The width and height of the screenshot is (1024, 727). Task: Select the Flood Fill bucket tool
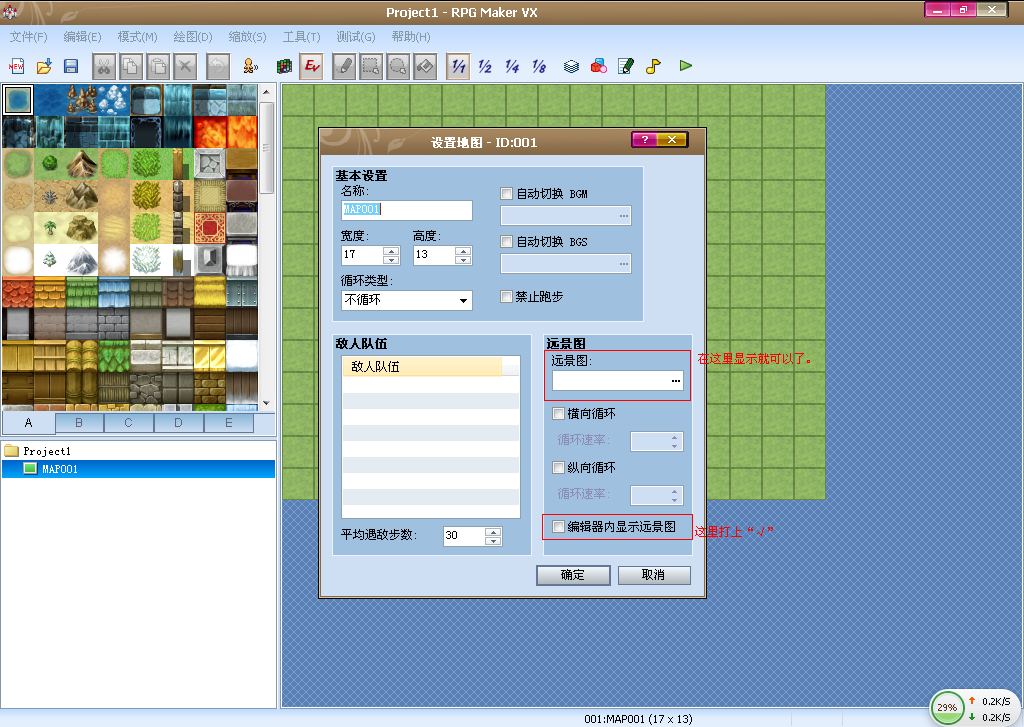tap(425, 66)
